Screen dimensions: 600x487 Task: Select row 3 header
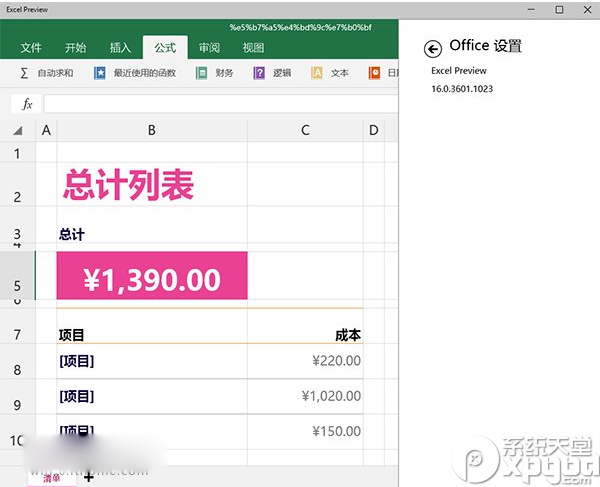click(x=17, y=226)
